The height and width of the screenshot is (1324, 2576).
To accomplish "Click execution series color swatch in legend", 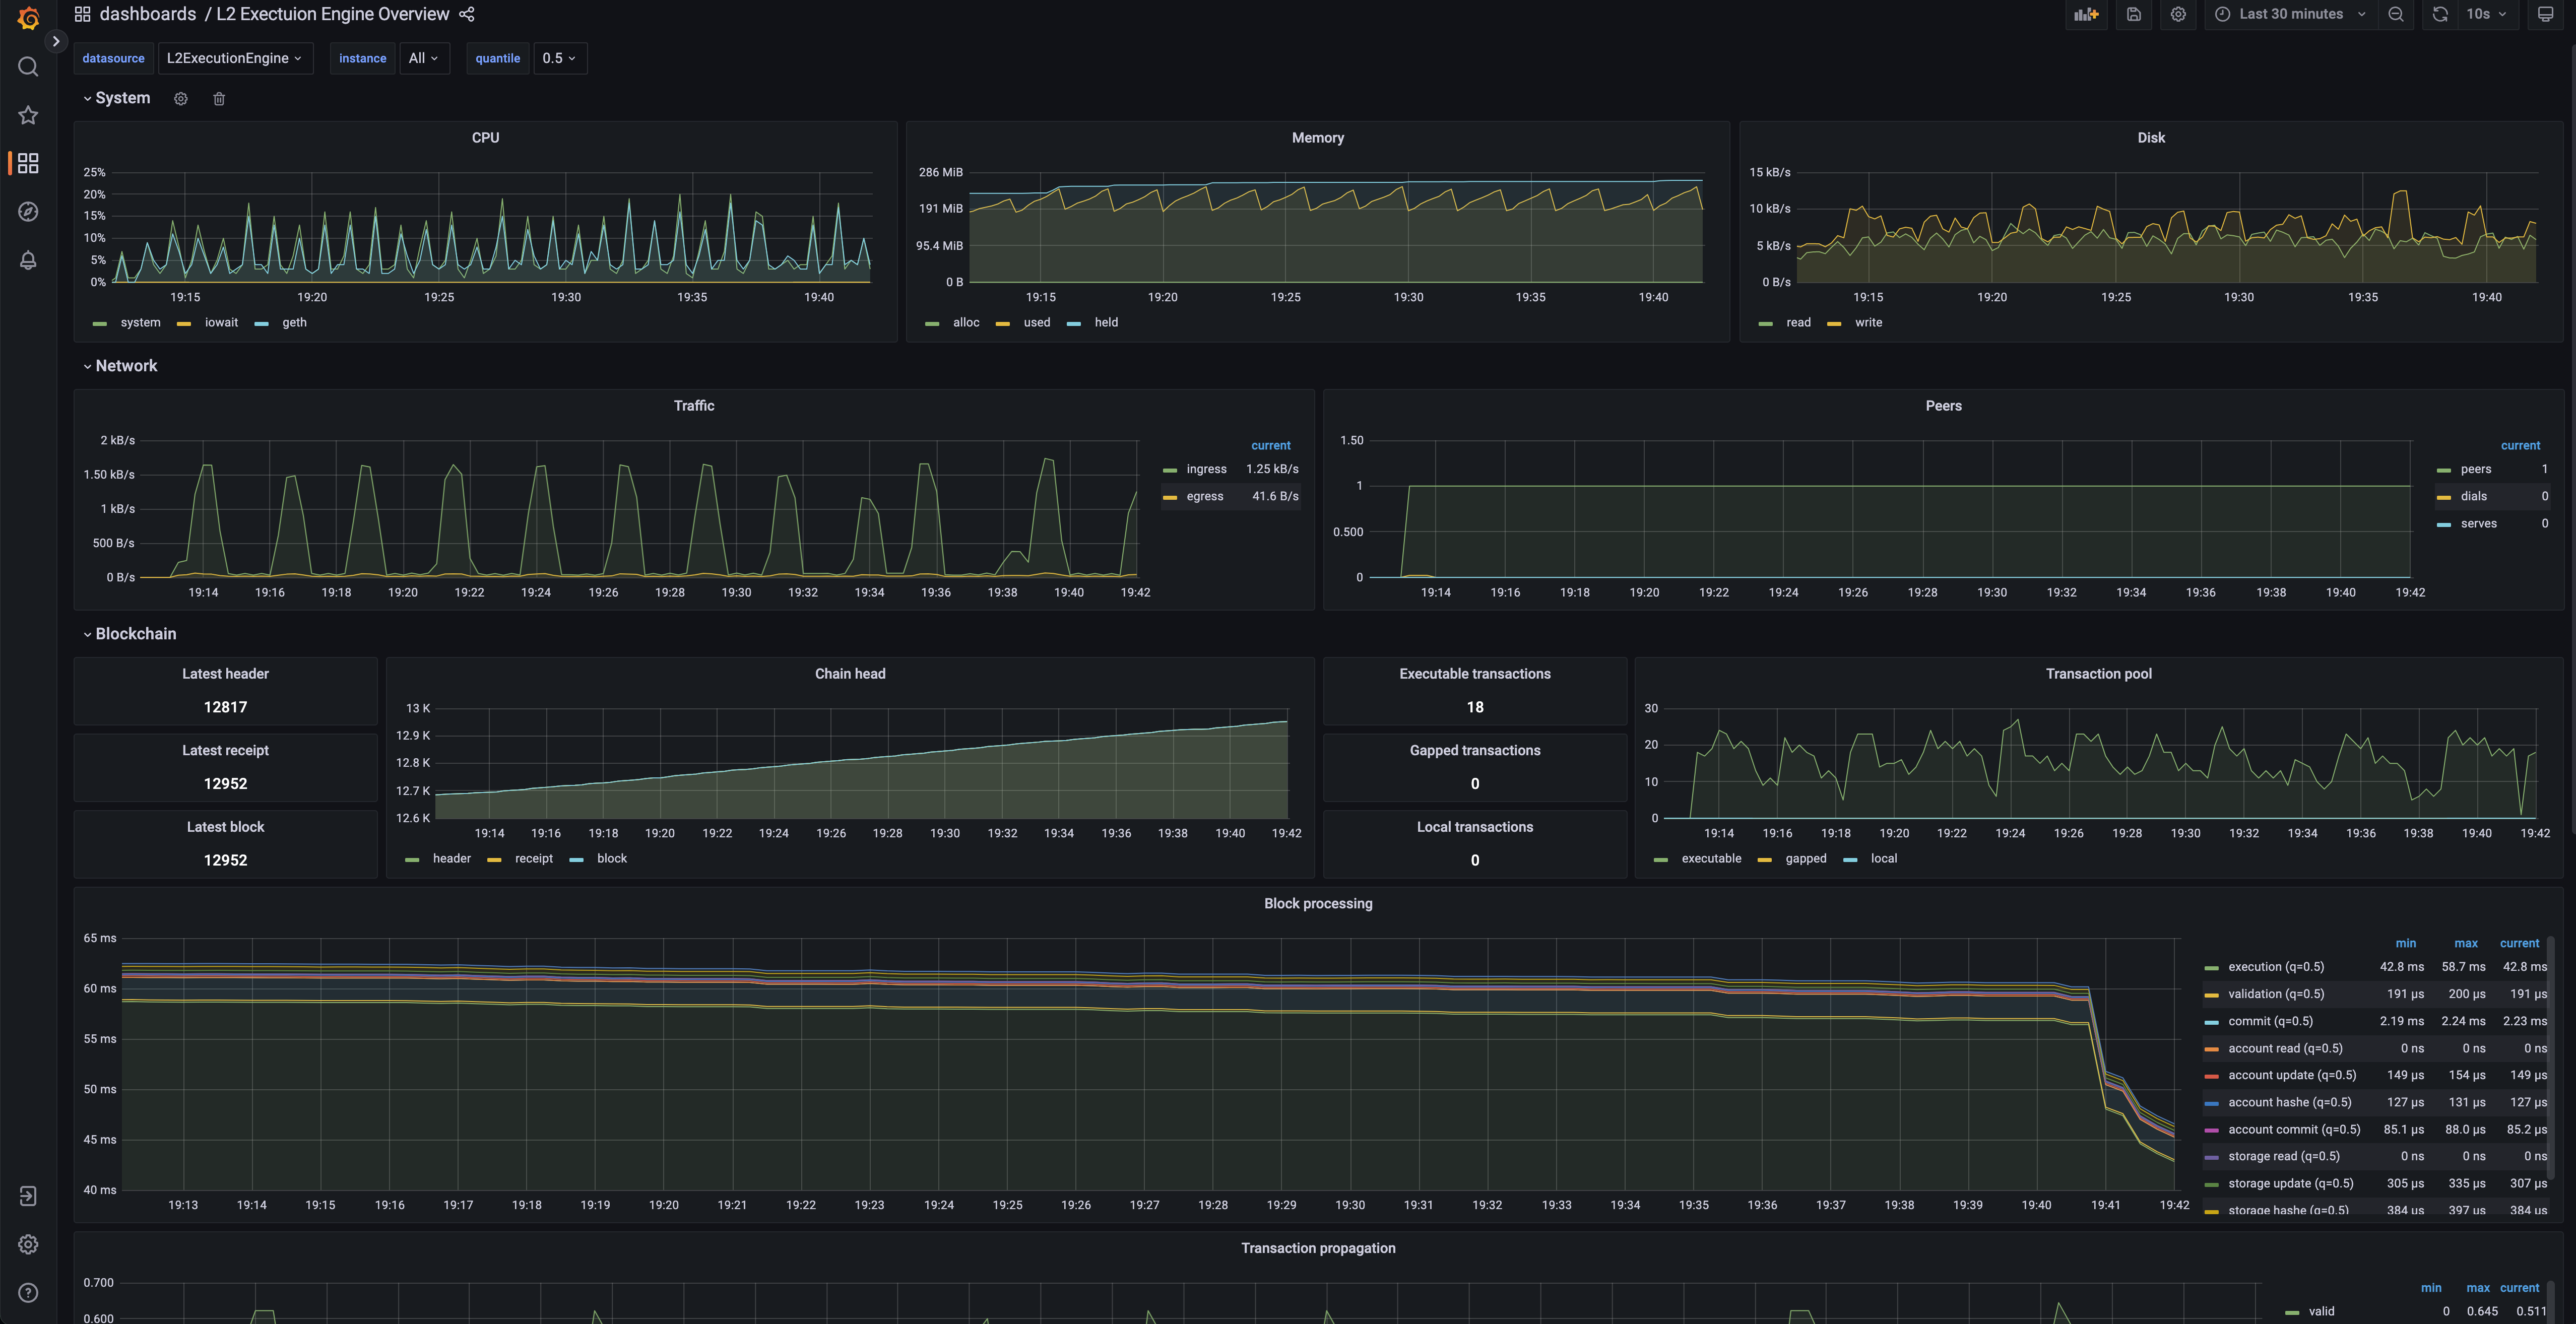I will click(2211, 968).
